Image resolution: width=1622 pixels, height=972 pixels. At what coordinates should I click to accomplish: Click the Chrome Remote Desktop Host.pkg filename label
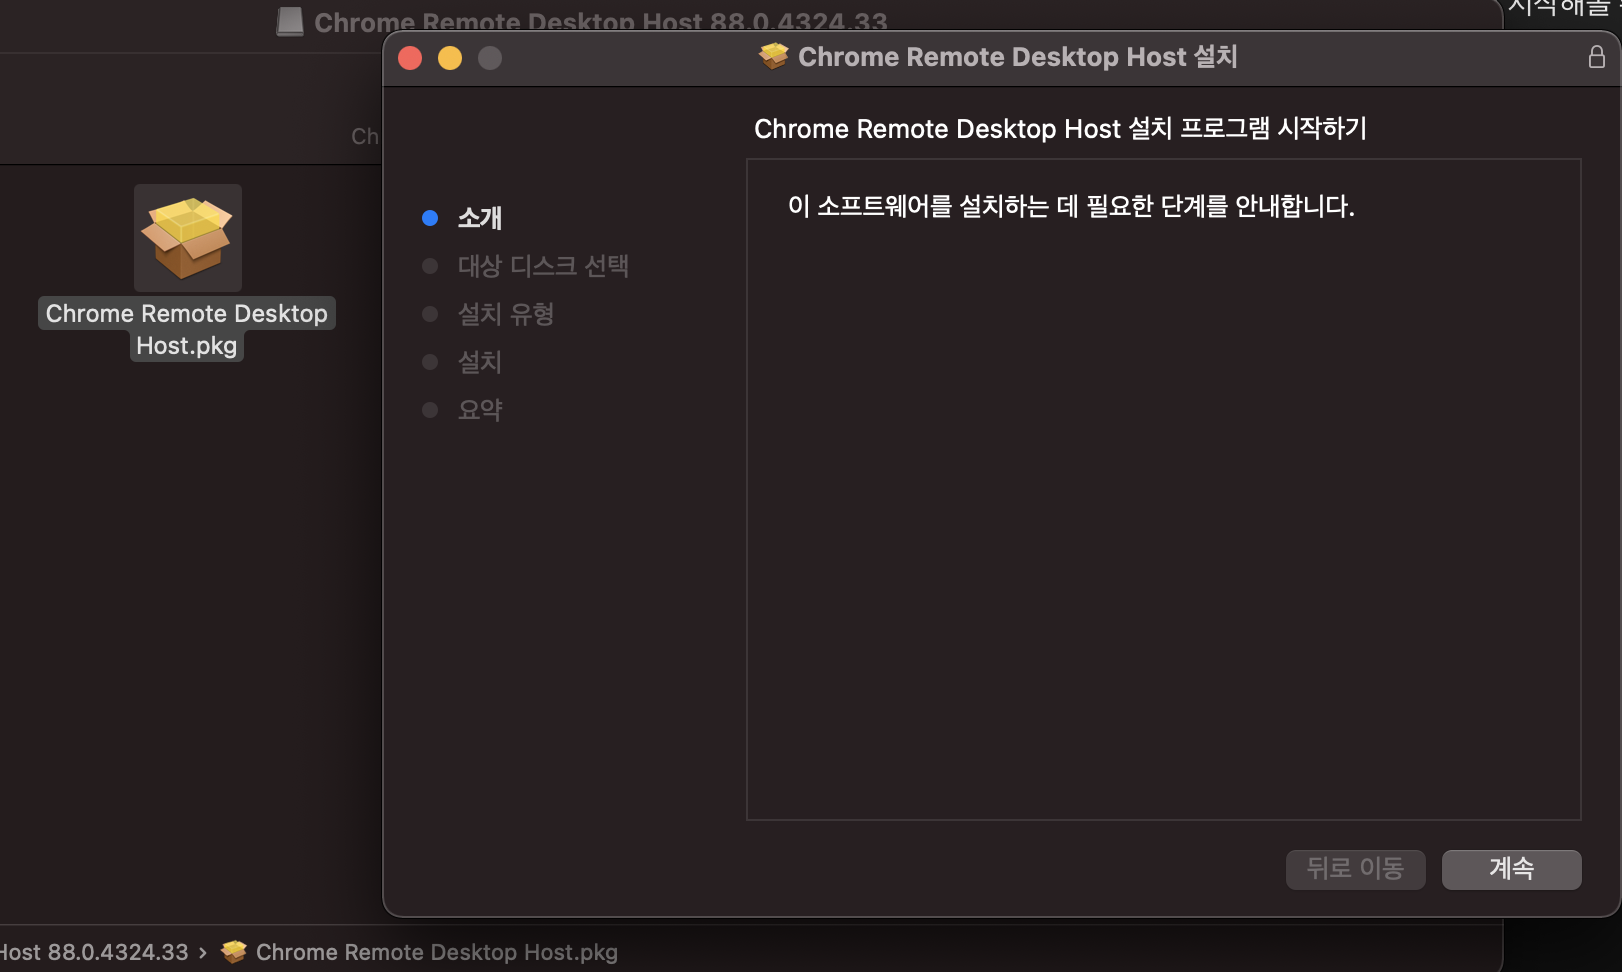(187, 329)
